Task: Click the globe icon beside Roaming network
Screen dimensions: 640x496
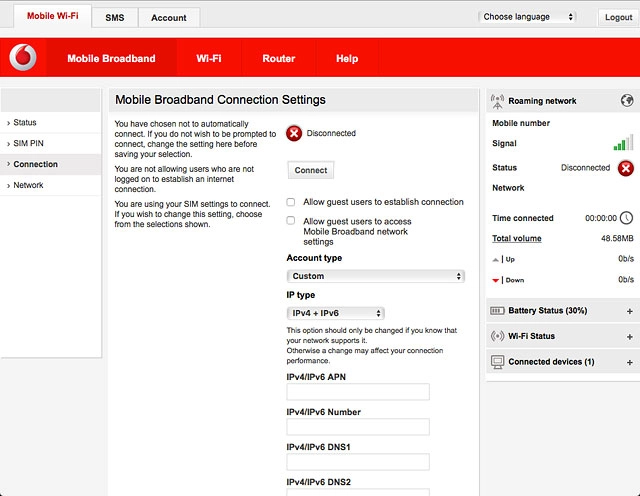Action: click(626, 101)
